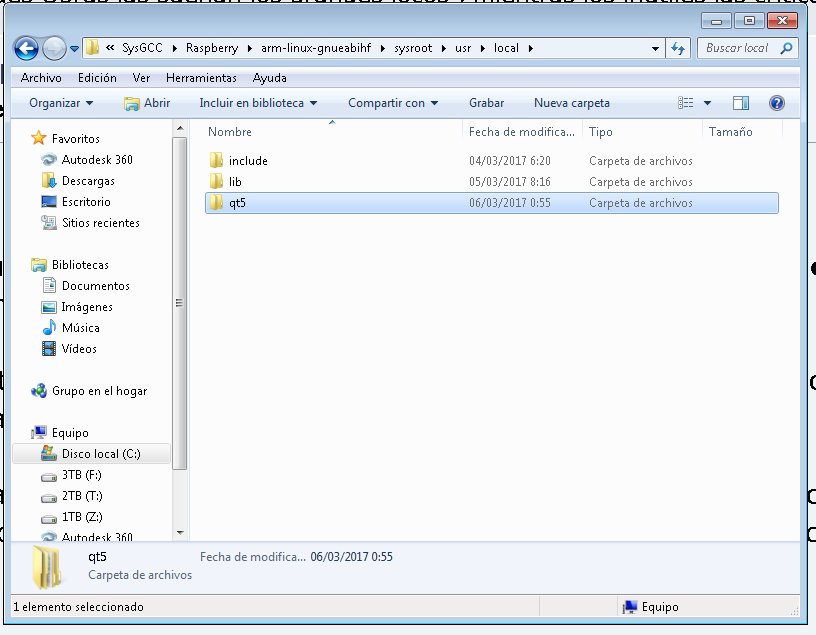Navigate to SysGCC in address bar
Image resolution: width=816 pixels, height=635 pixels.
pos(142,48)
